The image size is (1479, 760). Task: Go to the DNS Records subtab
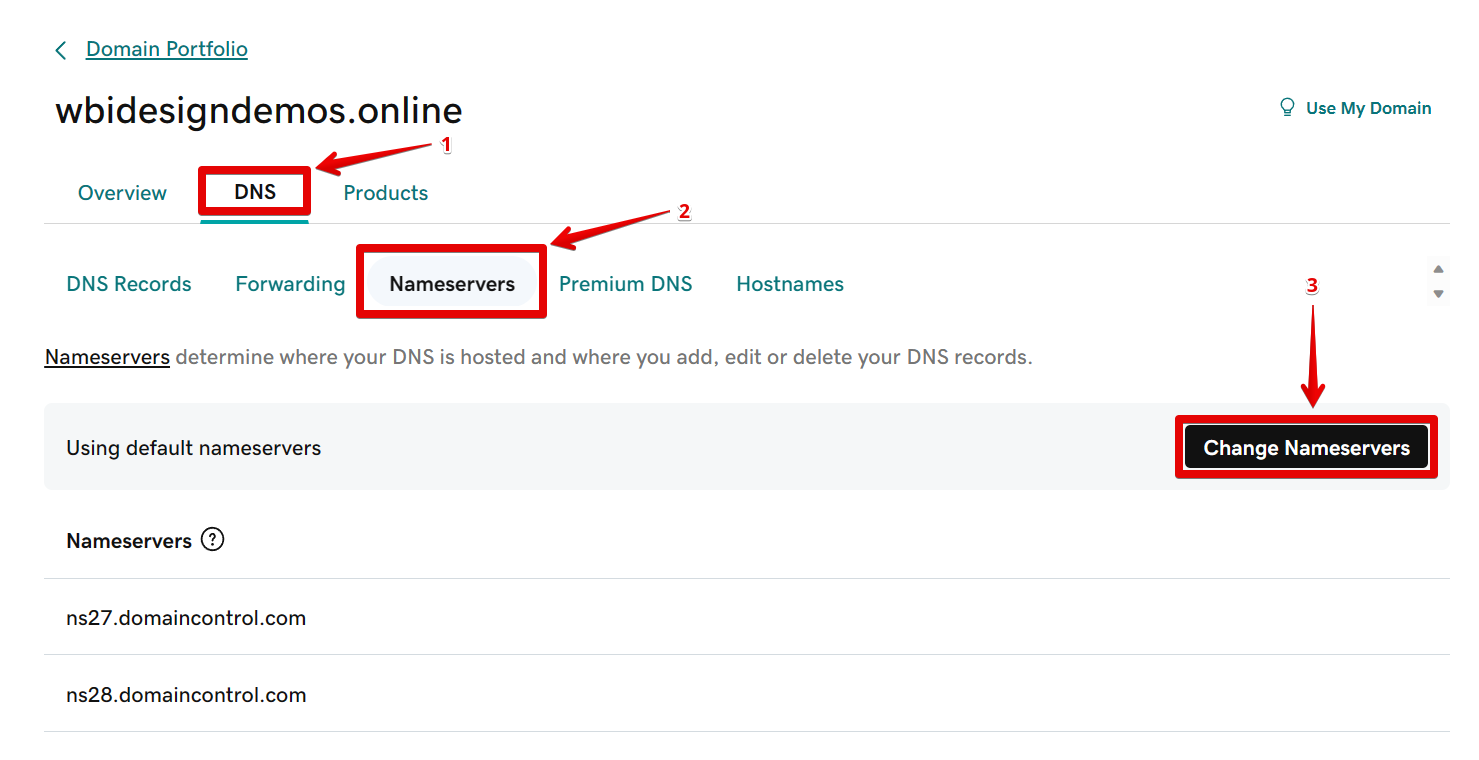pos(129,284)
